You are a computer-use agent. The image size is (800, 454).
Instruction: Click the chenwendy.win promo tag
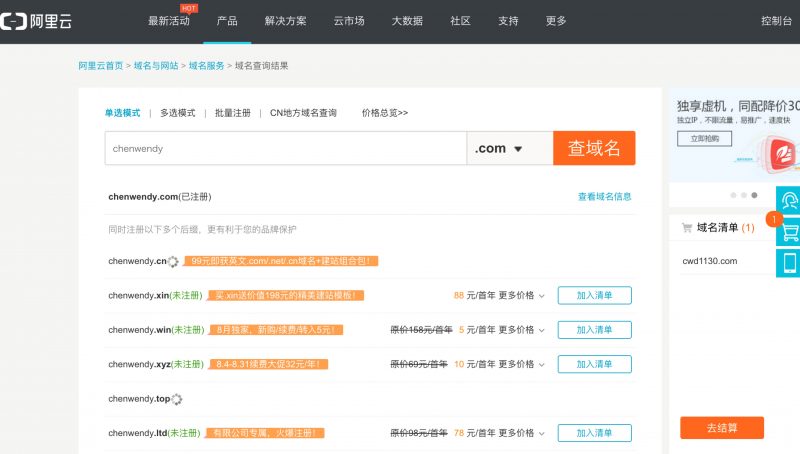click(276, 330)
